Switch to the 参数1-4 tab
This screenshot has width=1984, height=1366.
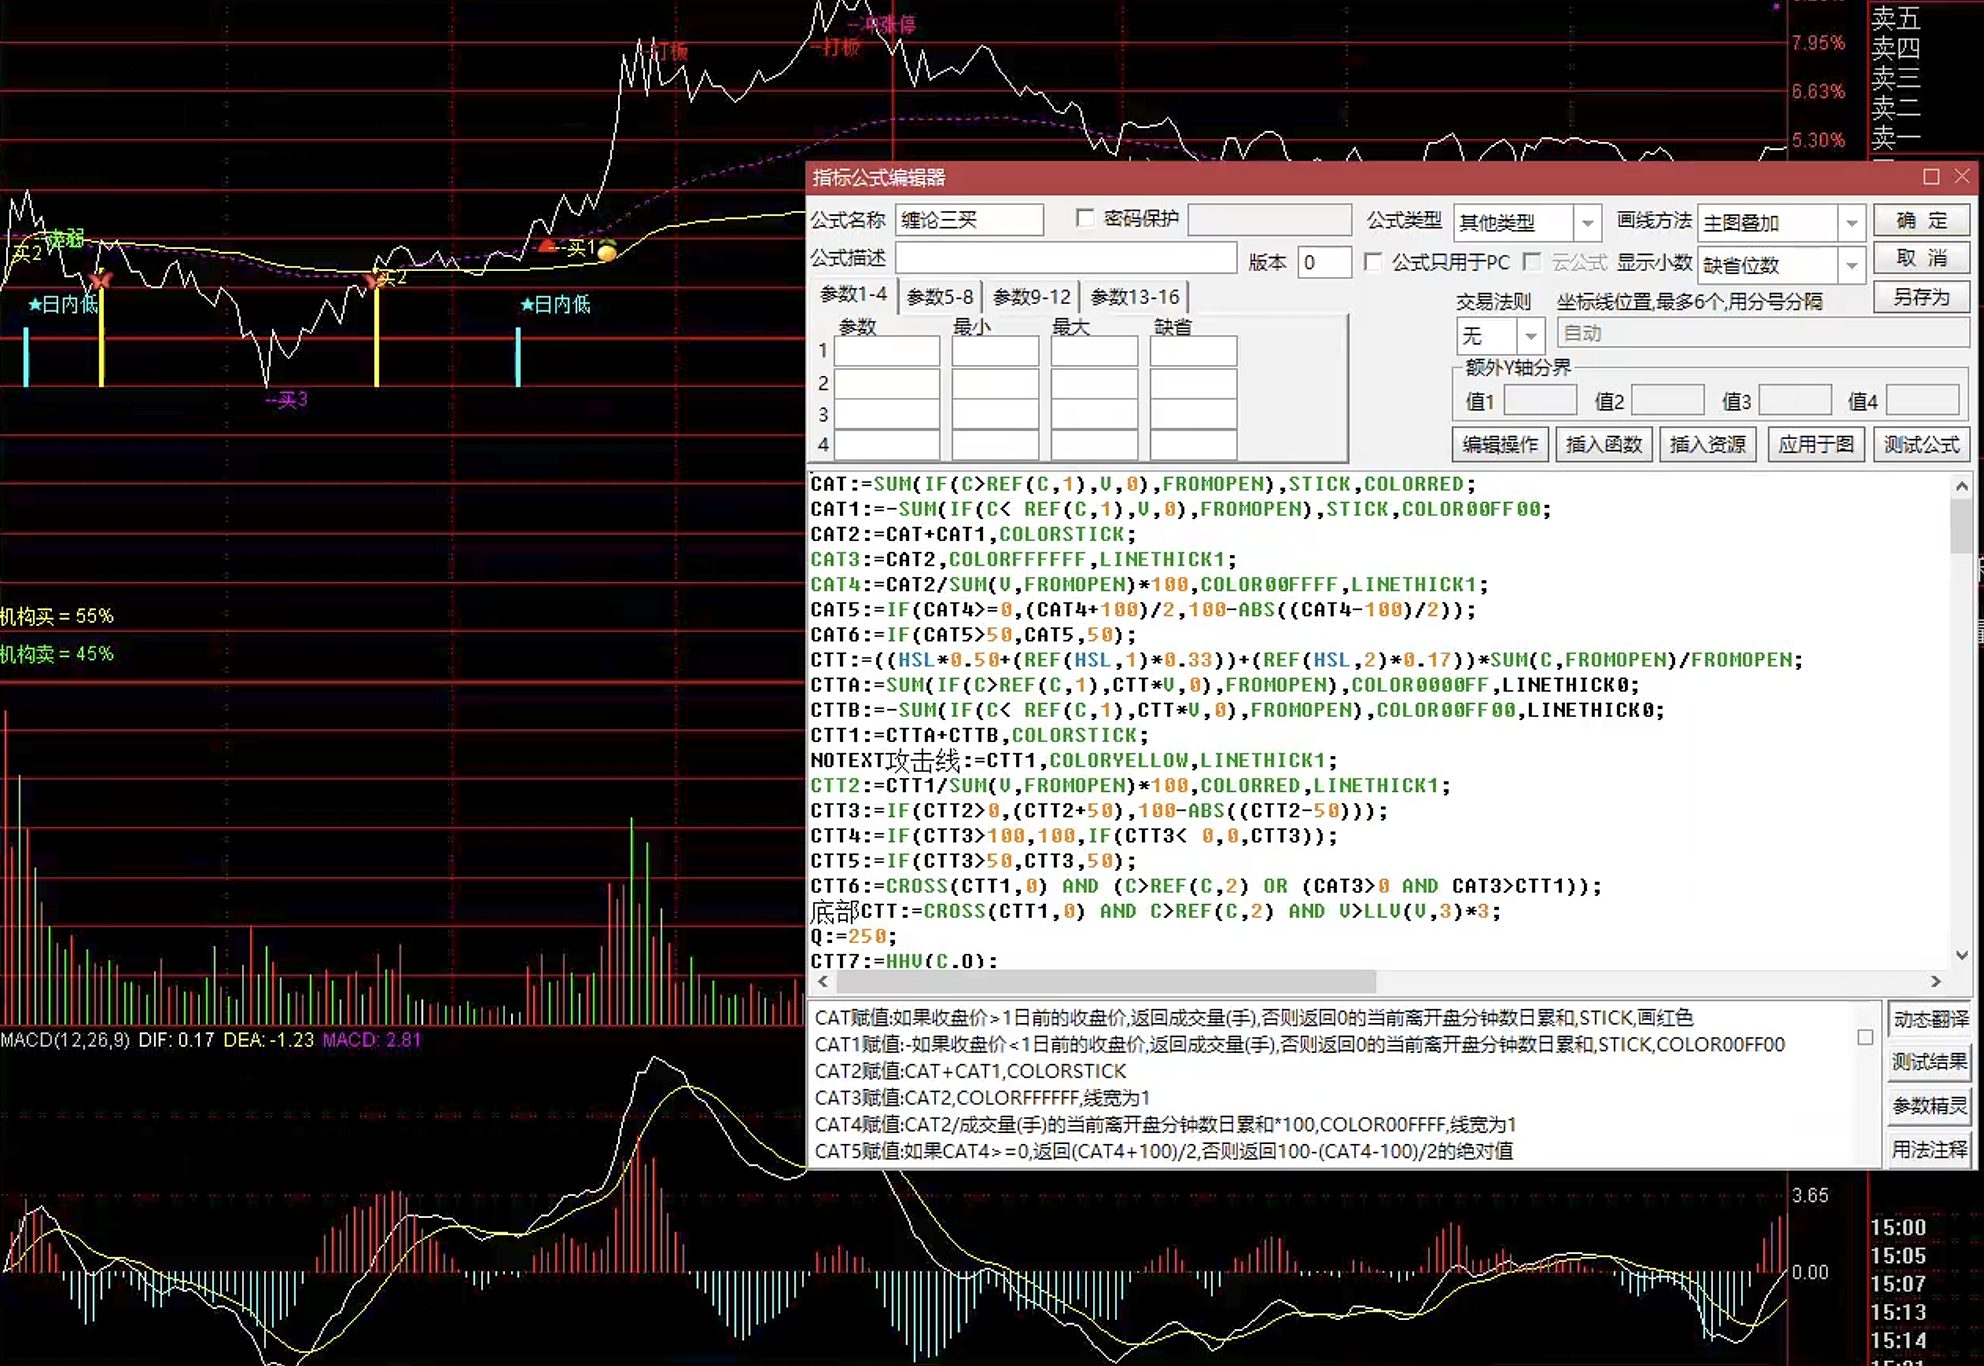(x=854, y=294)
